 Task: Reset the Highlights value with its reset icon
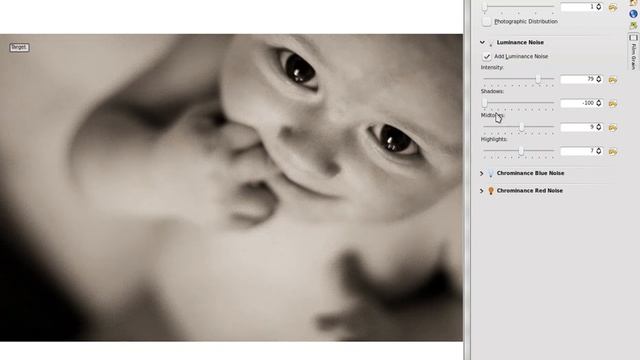point(613,152)
